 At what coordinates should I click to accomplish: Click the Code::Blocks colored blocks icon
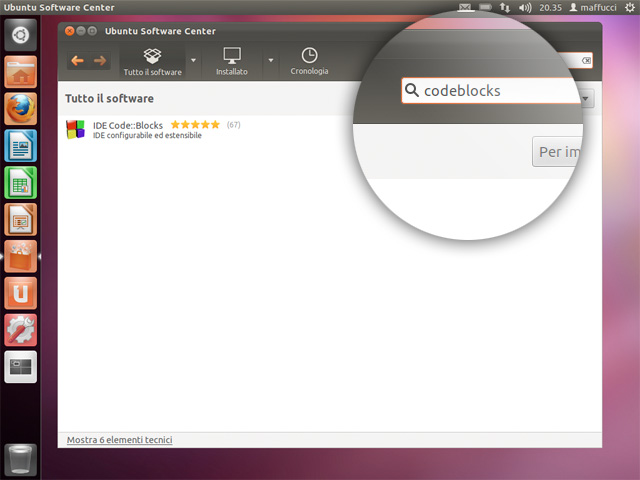(75, 130)
